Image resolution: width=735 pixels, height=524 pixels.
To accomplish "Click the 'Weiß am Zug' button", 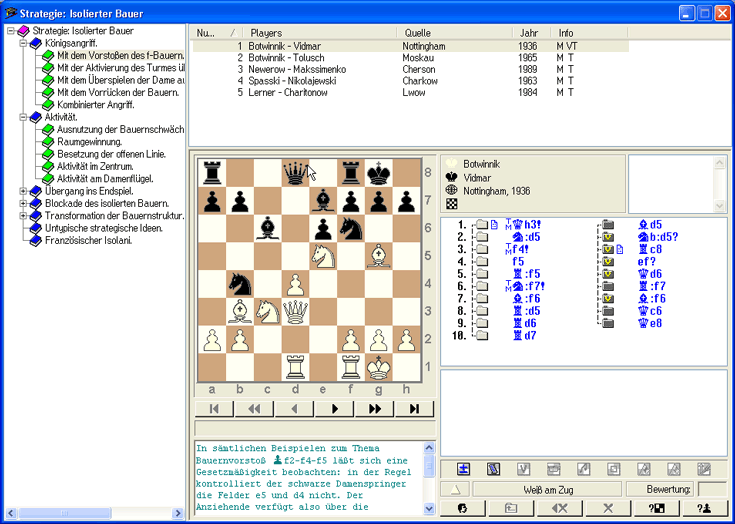I will tap(547, 489).
